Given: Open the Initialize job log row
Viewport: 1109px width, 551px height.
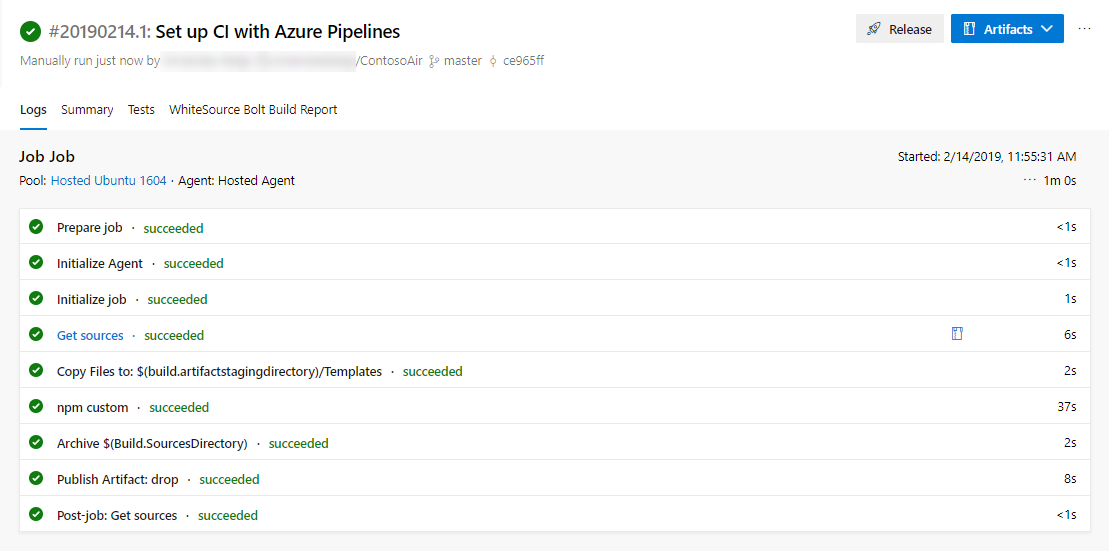Looking at the screenshot, I should [x=554, y=298].
